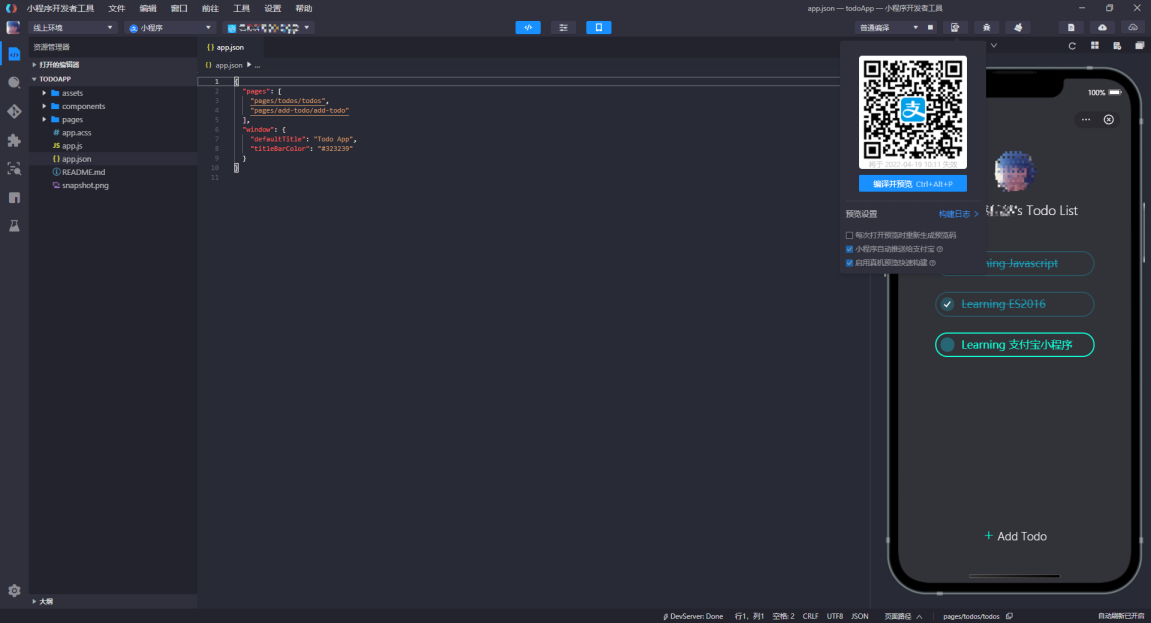1151x623 pixels.
Task: Open the 普通编译 compile mode dropdown
Action: click(889, 28)
